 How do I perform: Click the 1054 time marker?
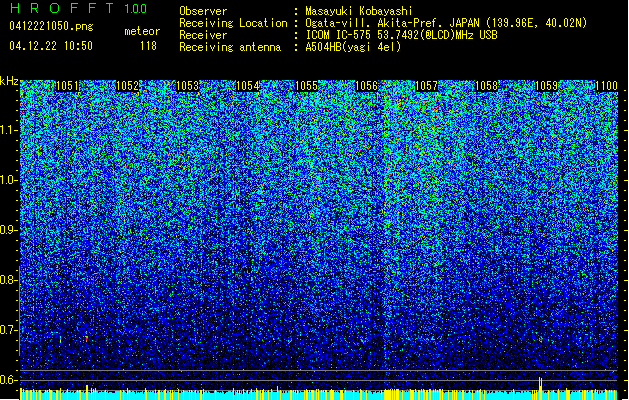point(248,86)
